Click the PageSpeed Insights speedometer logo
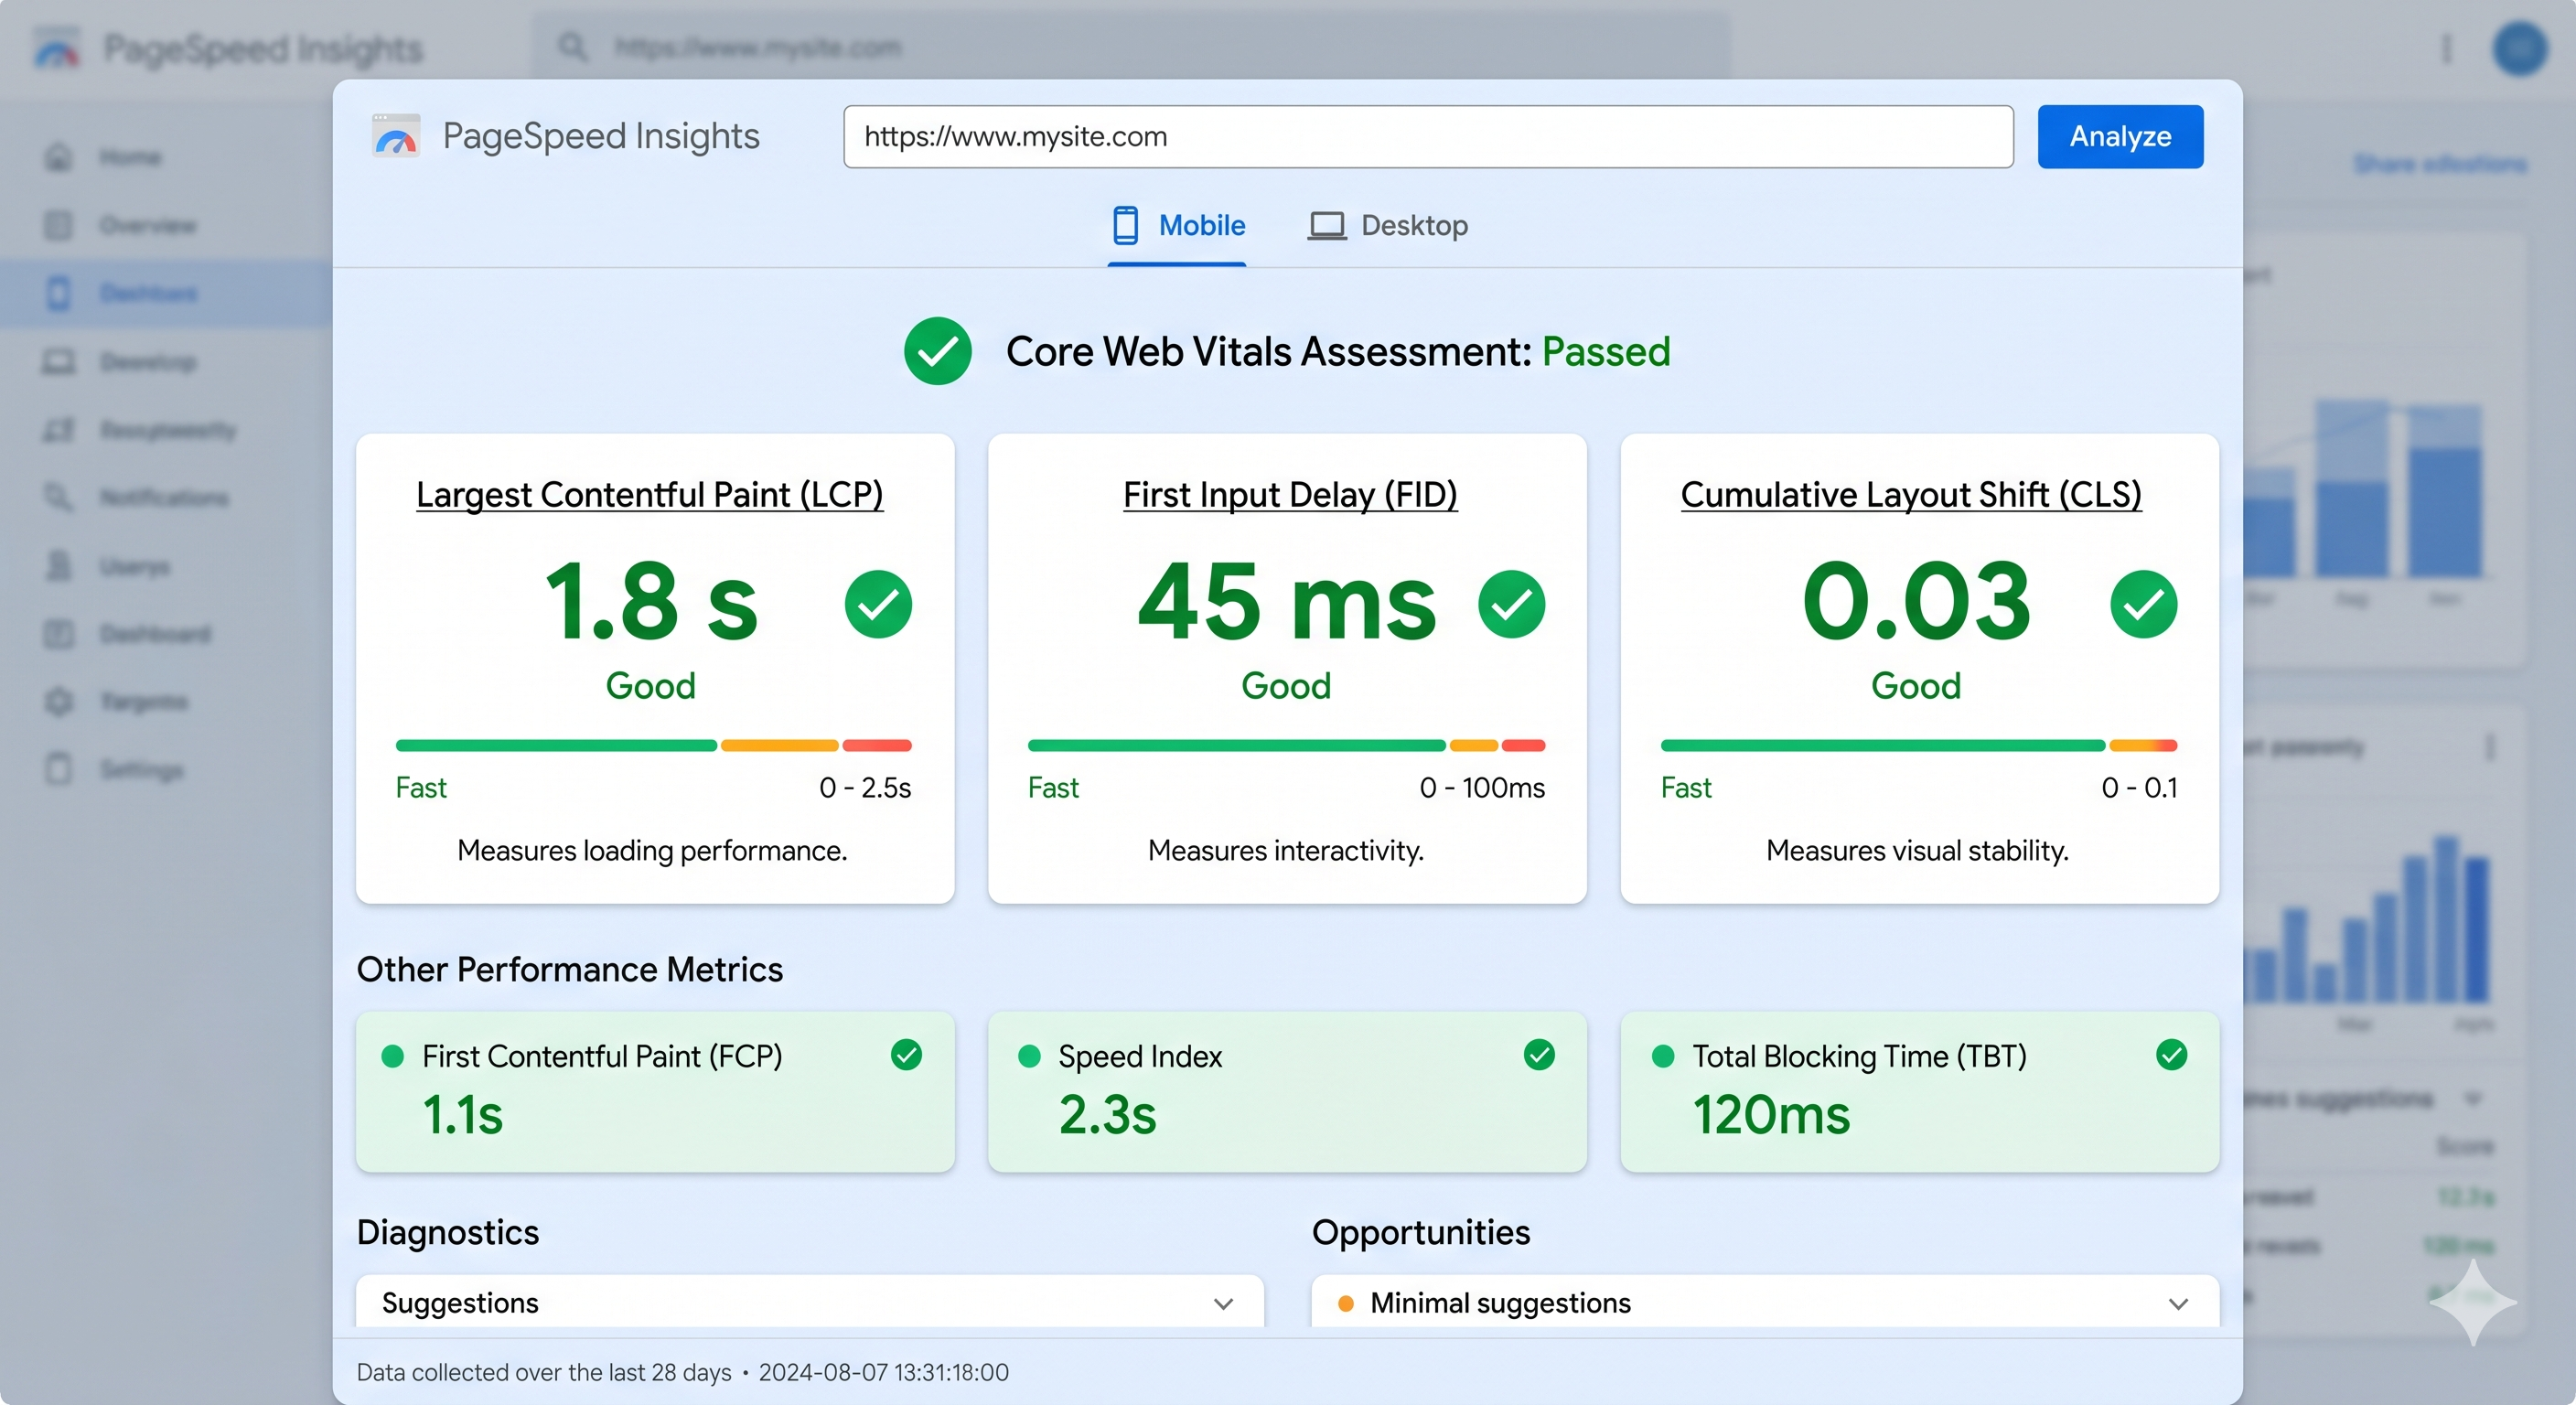Image resolution: width=2576 pixels, height=1405 pixels. point(396,136)
